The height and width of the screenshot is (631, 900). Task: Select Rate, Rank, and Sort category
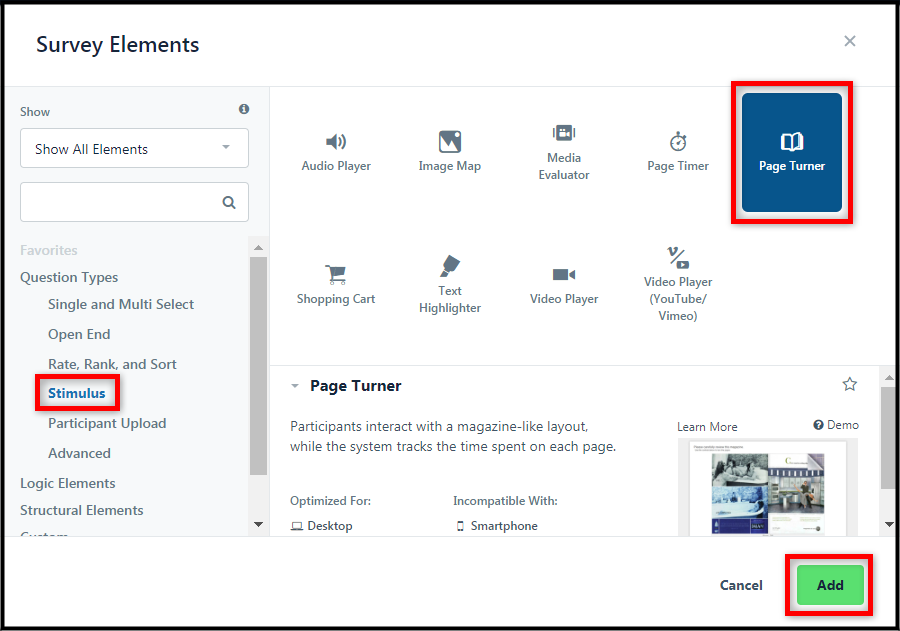pyautogui.click(x=112, y=364)
